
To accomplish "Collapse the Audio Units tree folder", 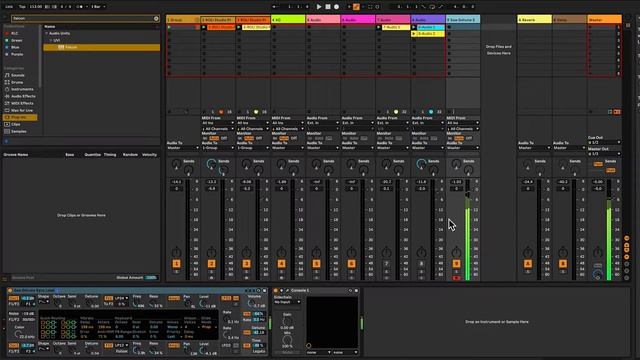I will click(x=47, y=33).
